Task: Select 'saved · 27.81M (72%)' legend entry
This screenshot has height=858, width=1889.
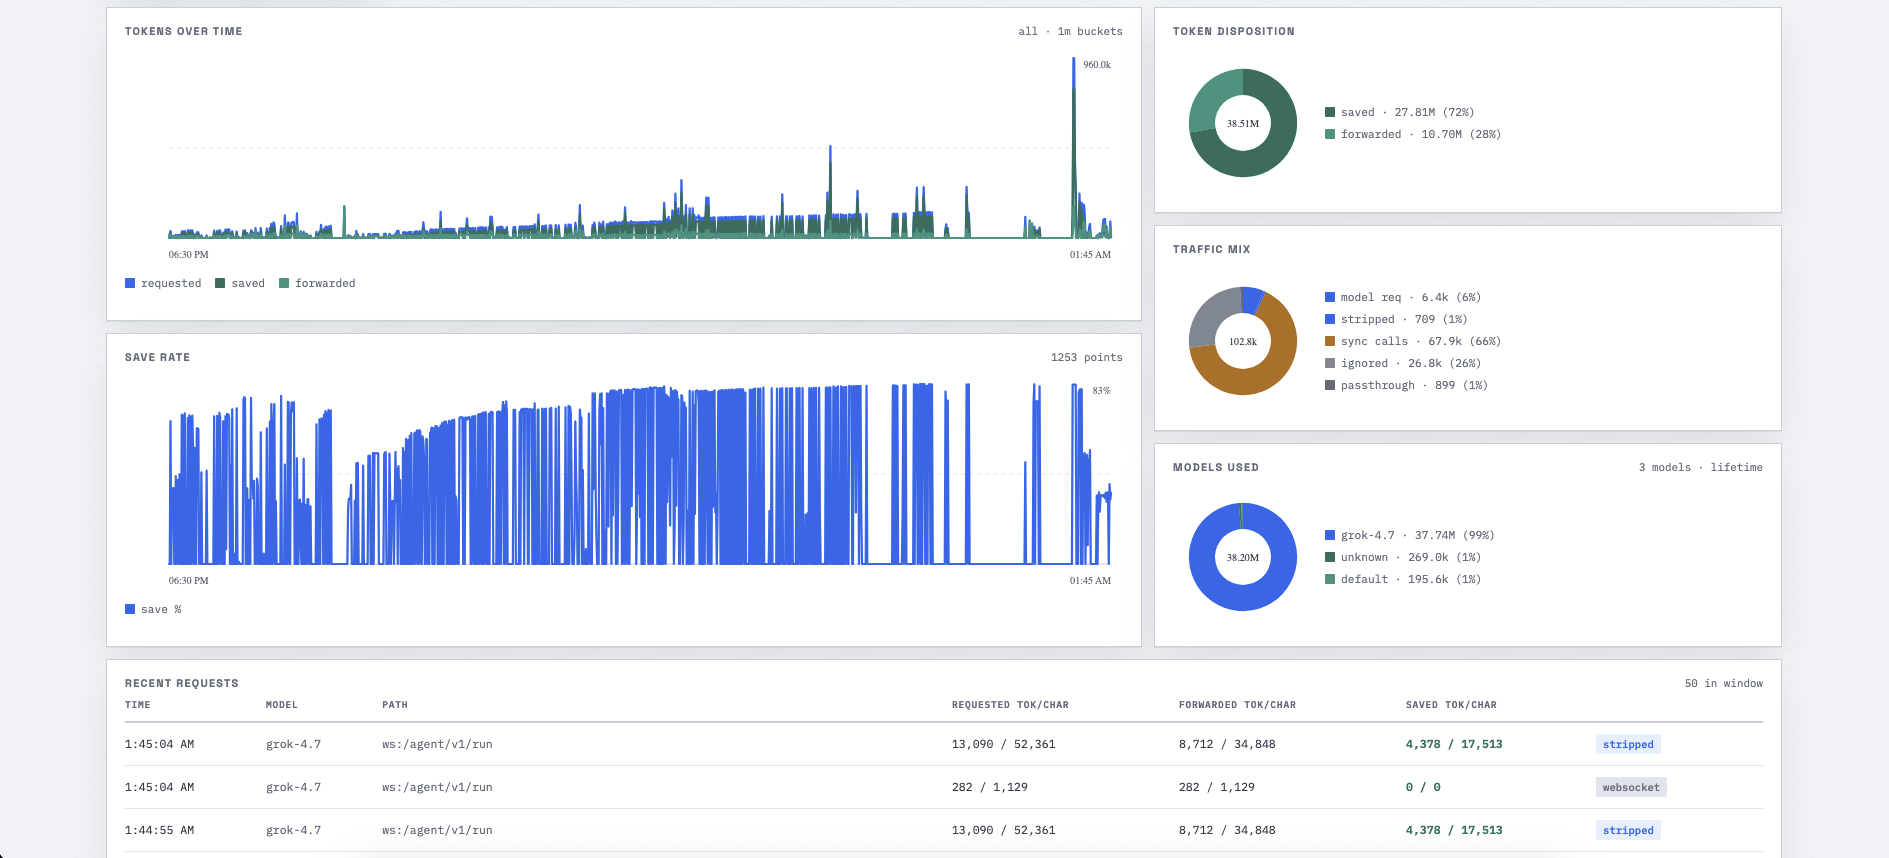Action: click(x=1400, y=112)
